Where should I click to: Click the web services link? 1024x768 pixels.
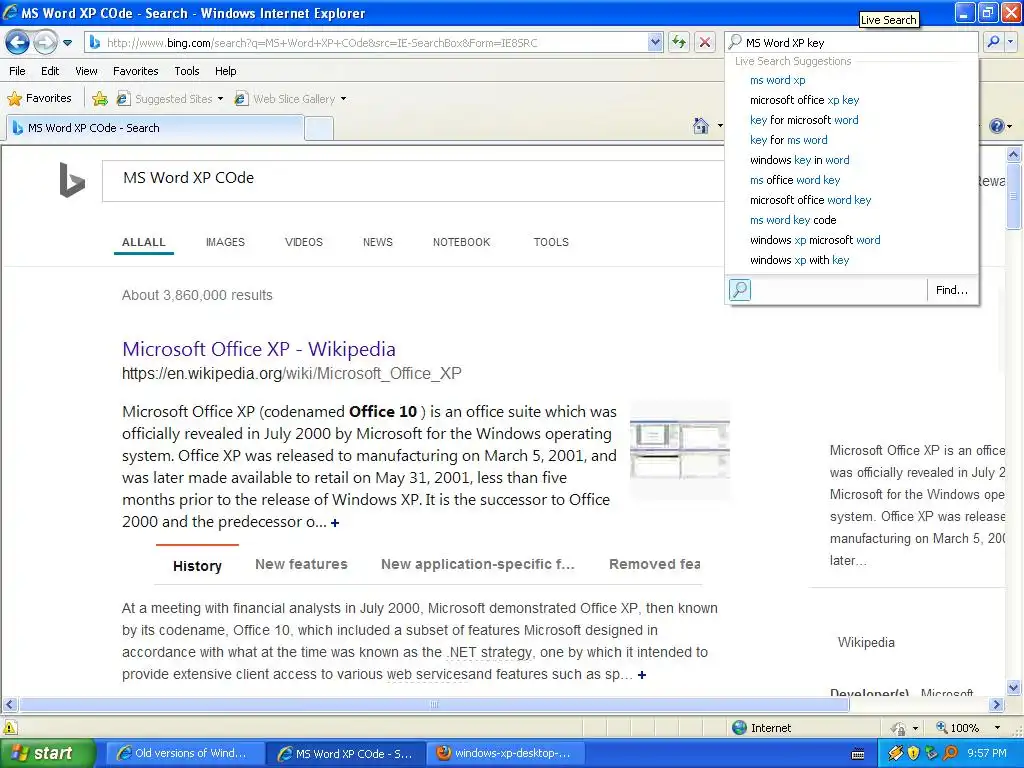tap(427, 675)
